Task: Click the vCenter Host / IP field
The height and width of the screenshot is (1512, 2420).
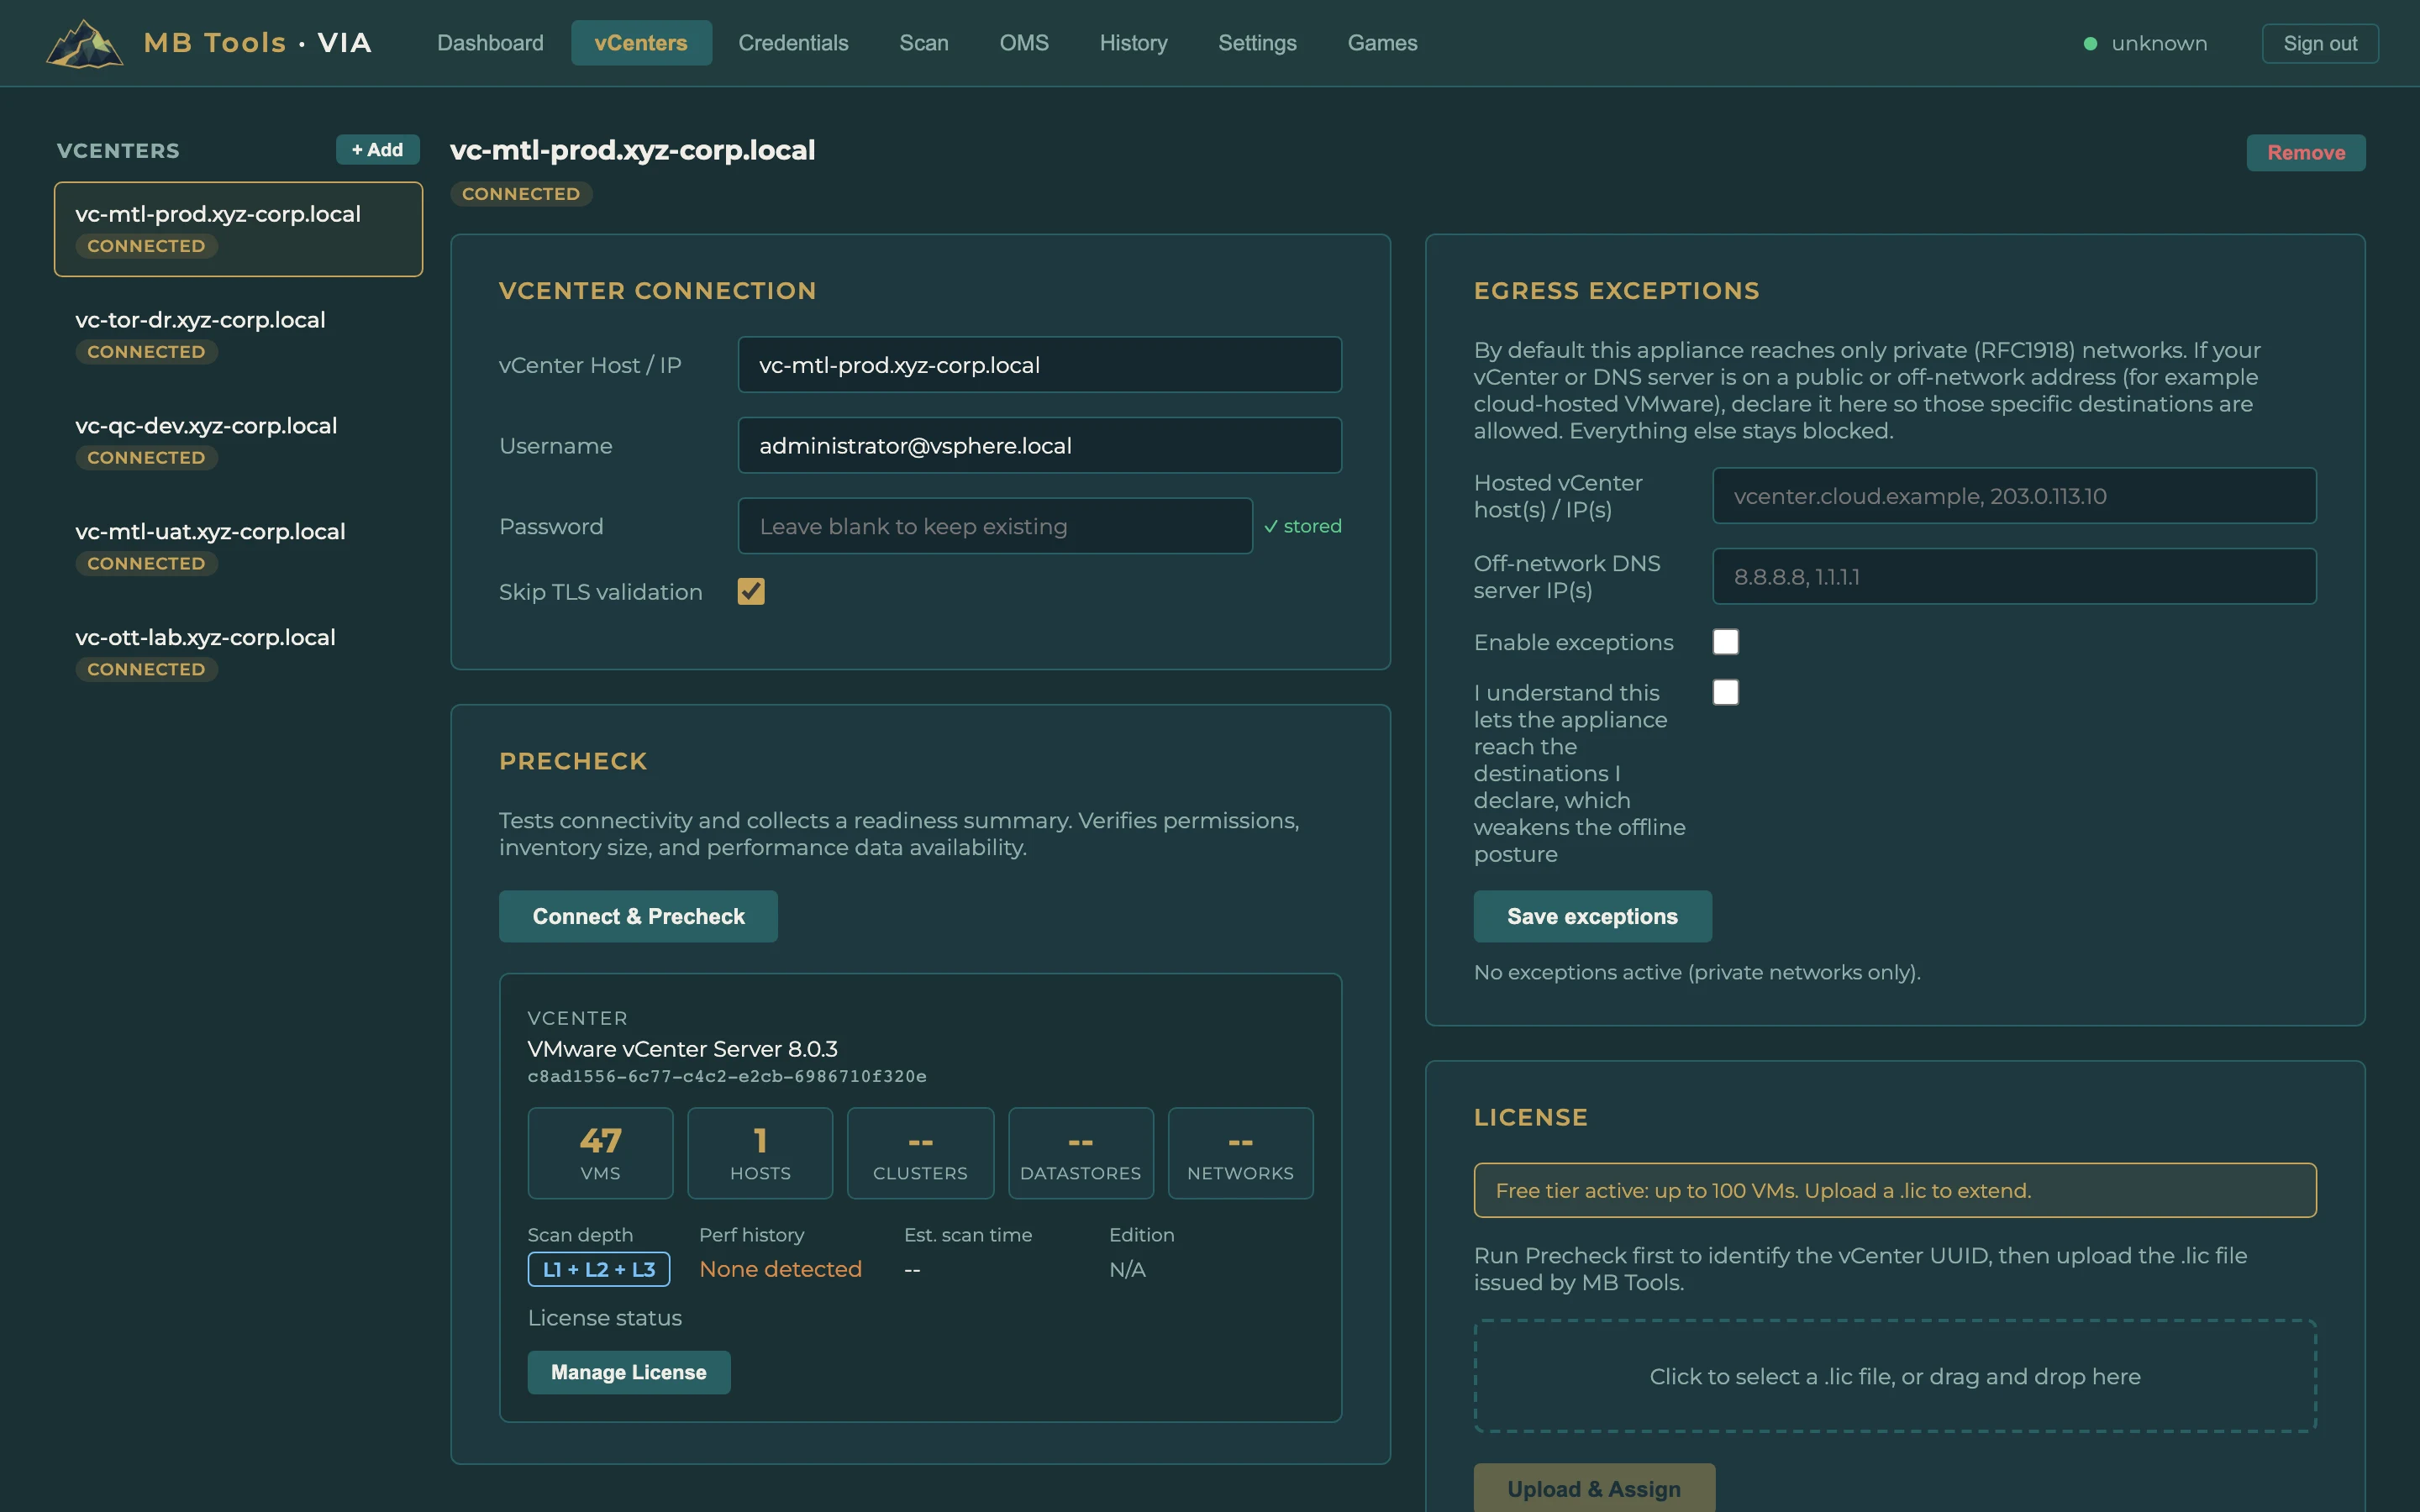Action: tap(1040, 365)
